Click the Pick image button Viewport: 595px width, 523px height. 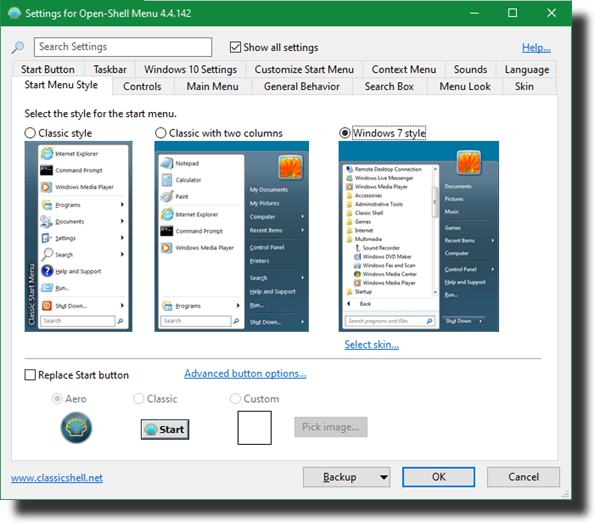[x=331, y=427]
